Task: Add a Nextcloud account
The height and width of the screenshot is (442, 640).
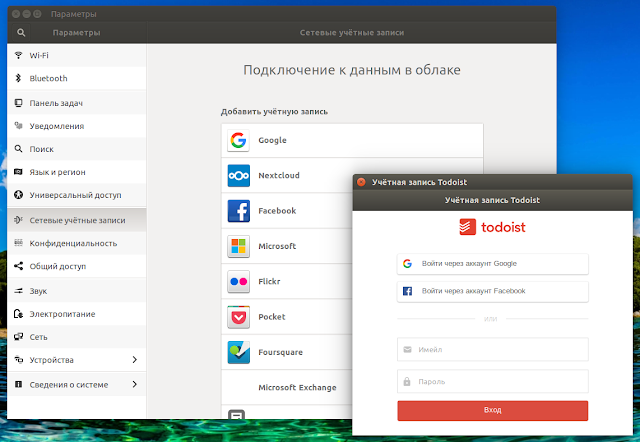Action: tap(287, 175)
